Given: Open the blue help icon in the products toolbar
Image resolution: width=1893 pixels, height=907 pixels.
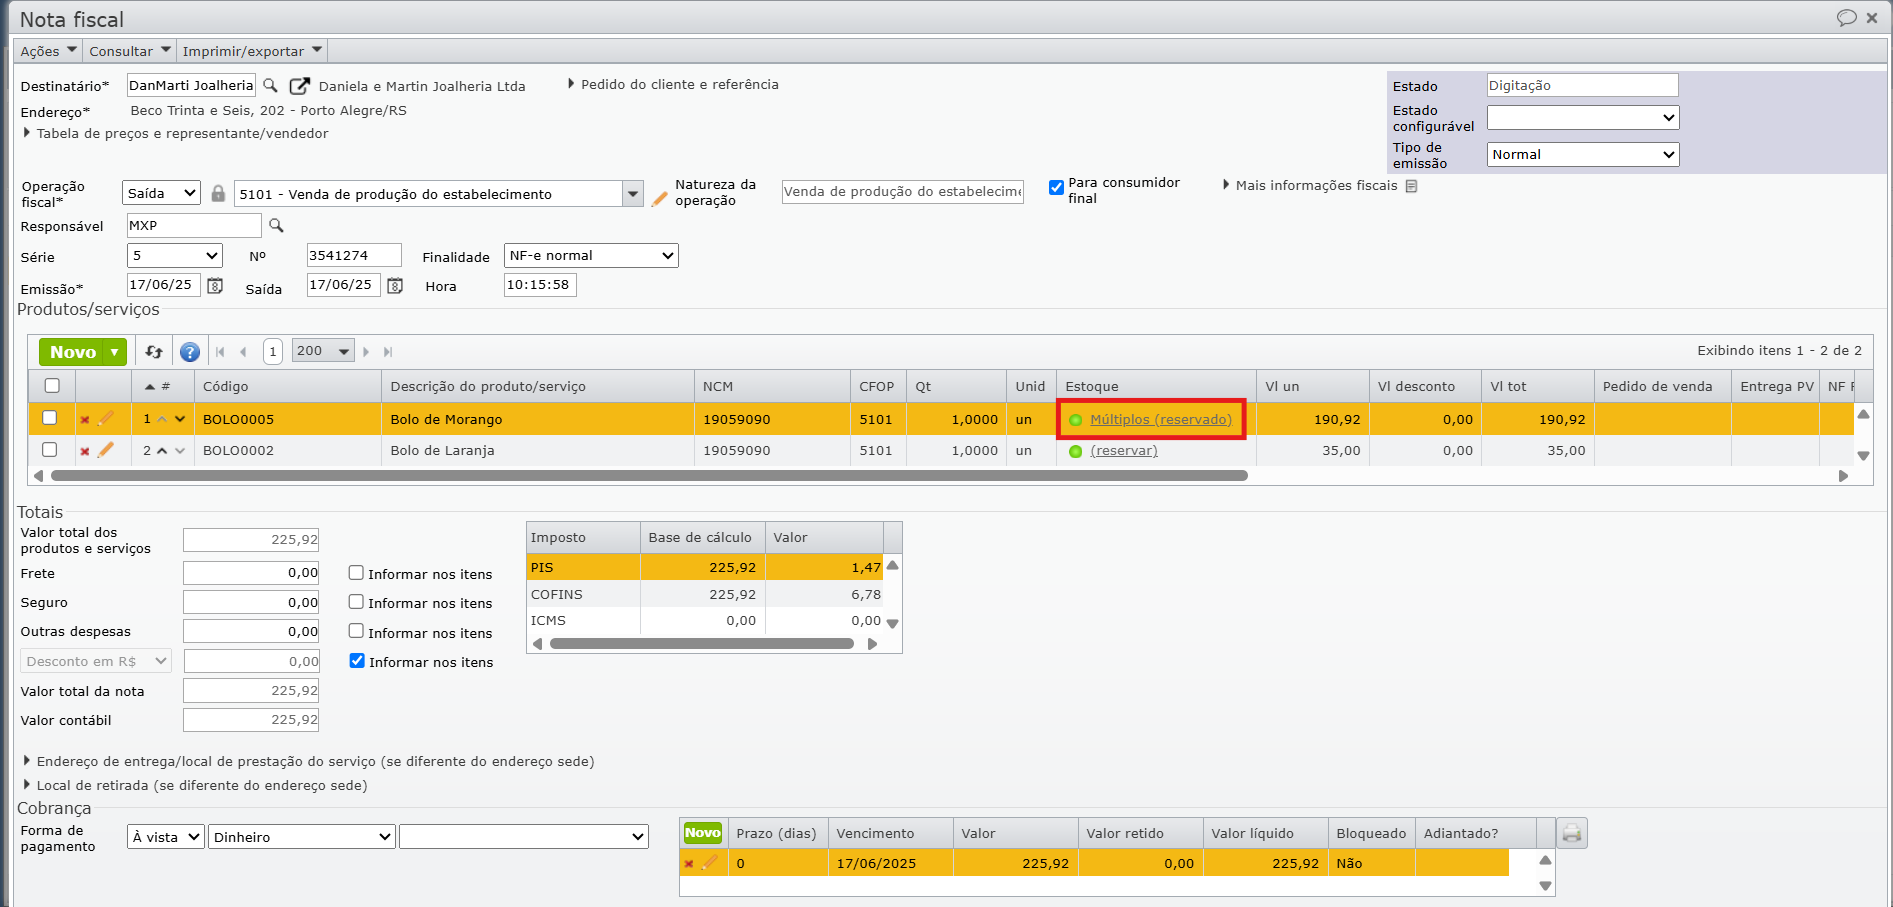Looking at the screenshot, I should tap(189, 352).
